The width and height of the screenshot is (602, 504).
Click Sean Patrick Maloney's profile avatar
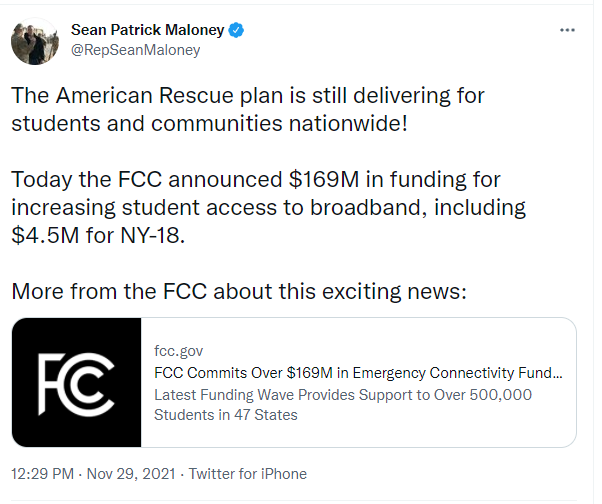(x=34, y=40)
